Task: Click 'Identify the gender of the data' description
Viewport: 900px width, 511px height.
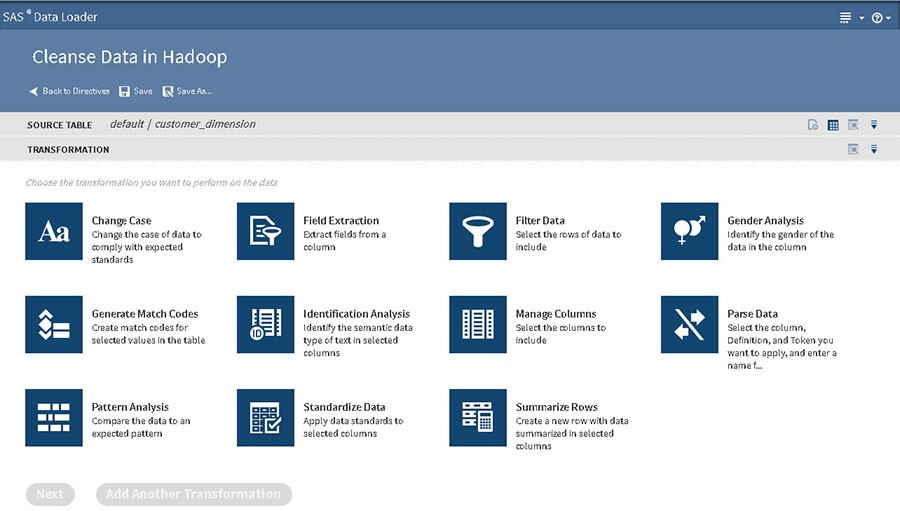Action: pyautogui.click(x=781, y=241)
